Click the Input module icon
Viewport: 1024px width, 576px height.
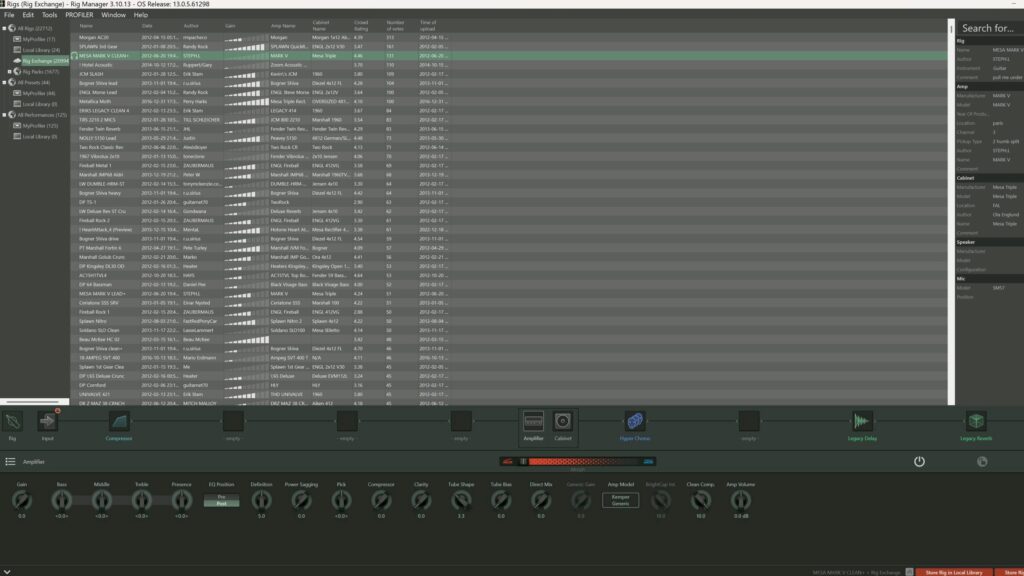pos(47,422)
